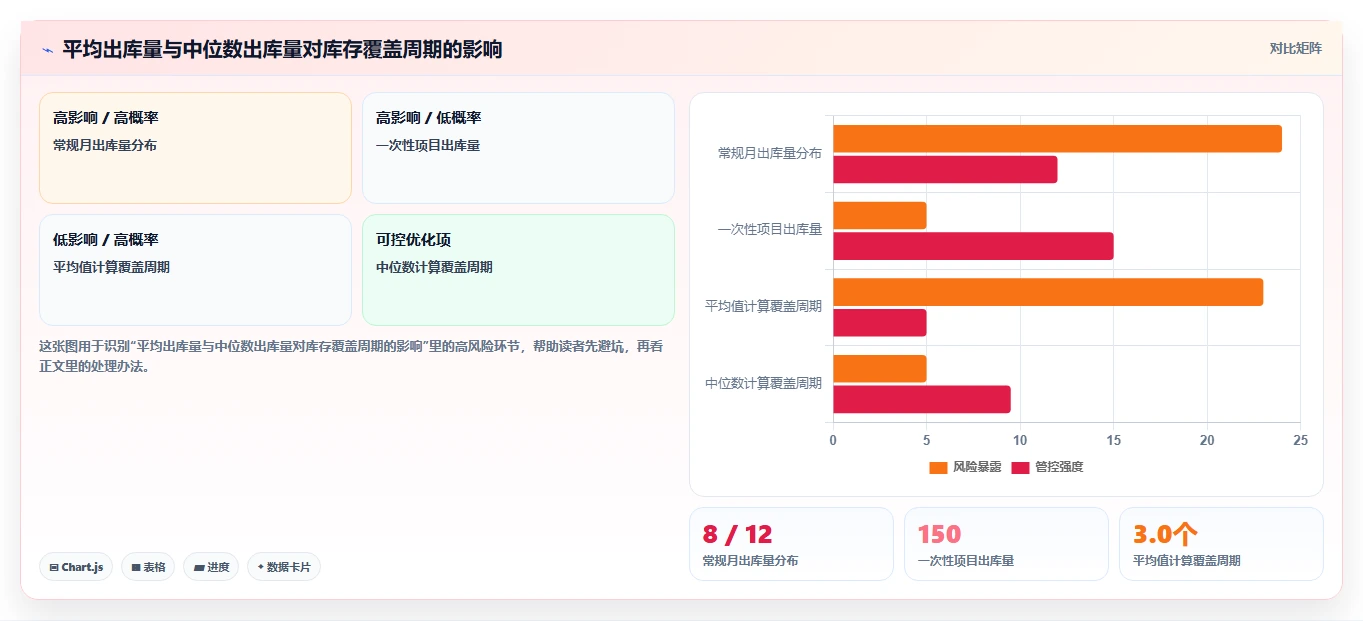This screenshot has width=1363, height=621.
Task: Click the lightning icon beside the main title
Action: click(48, 50)
